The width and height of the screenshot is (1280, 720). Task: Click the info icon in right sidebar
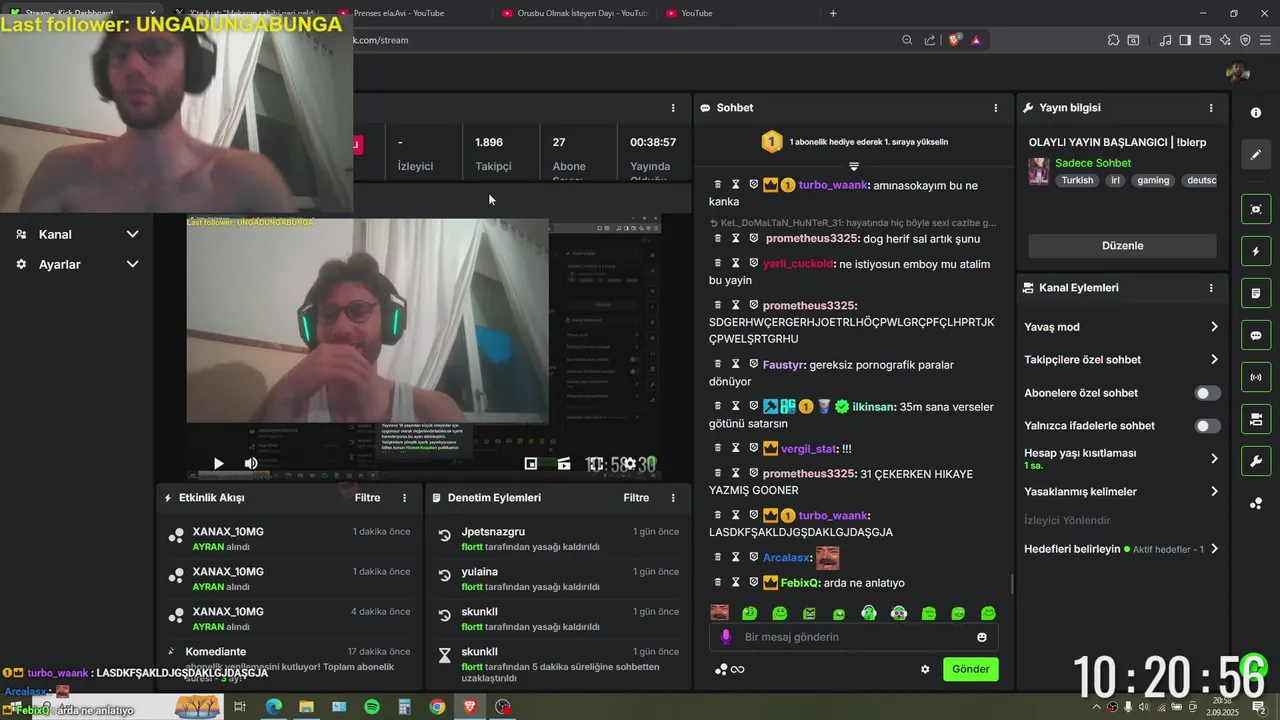(1256, 113)
